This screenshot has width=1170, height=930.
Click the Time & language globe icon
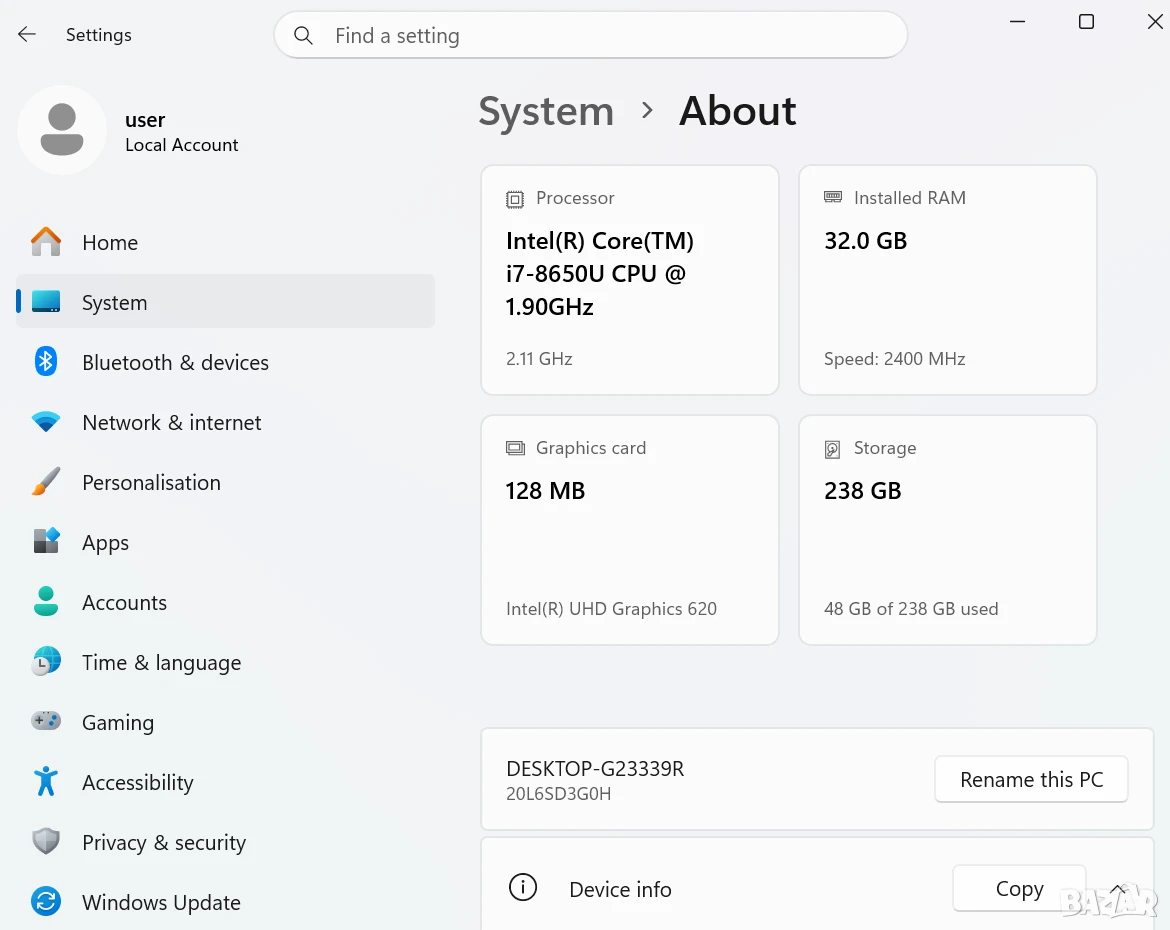(x=46, y=661)
